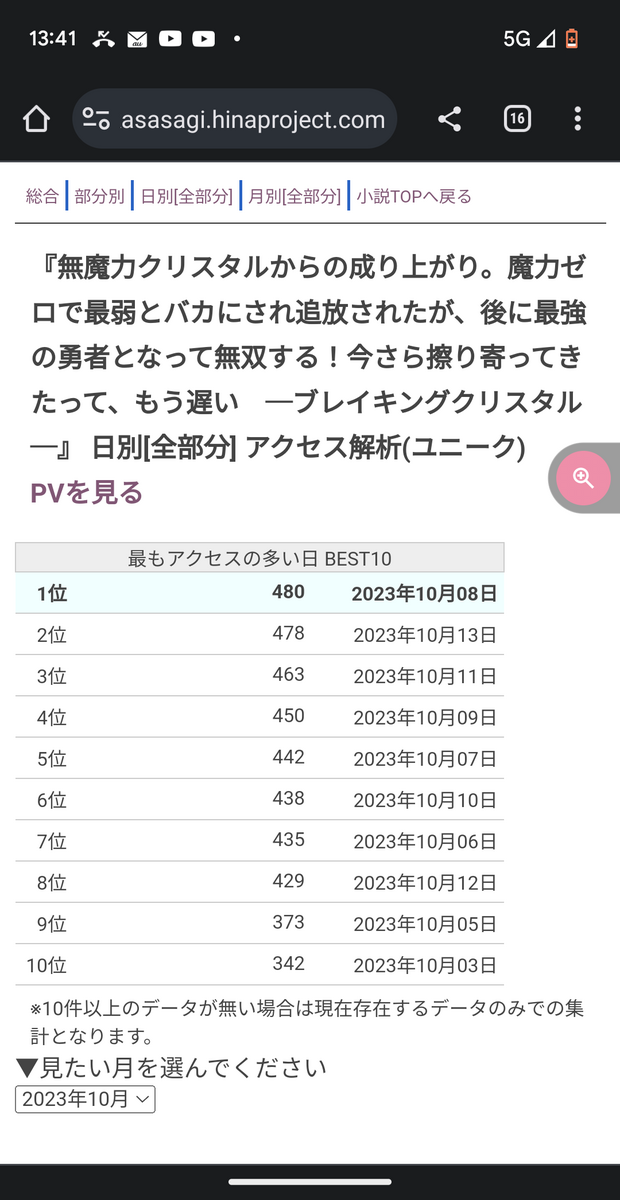620x1200 pixels.
Task: Tap missed call notification icon
Action: 103,39
